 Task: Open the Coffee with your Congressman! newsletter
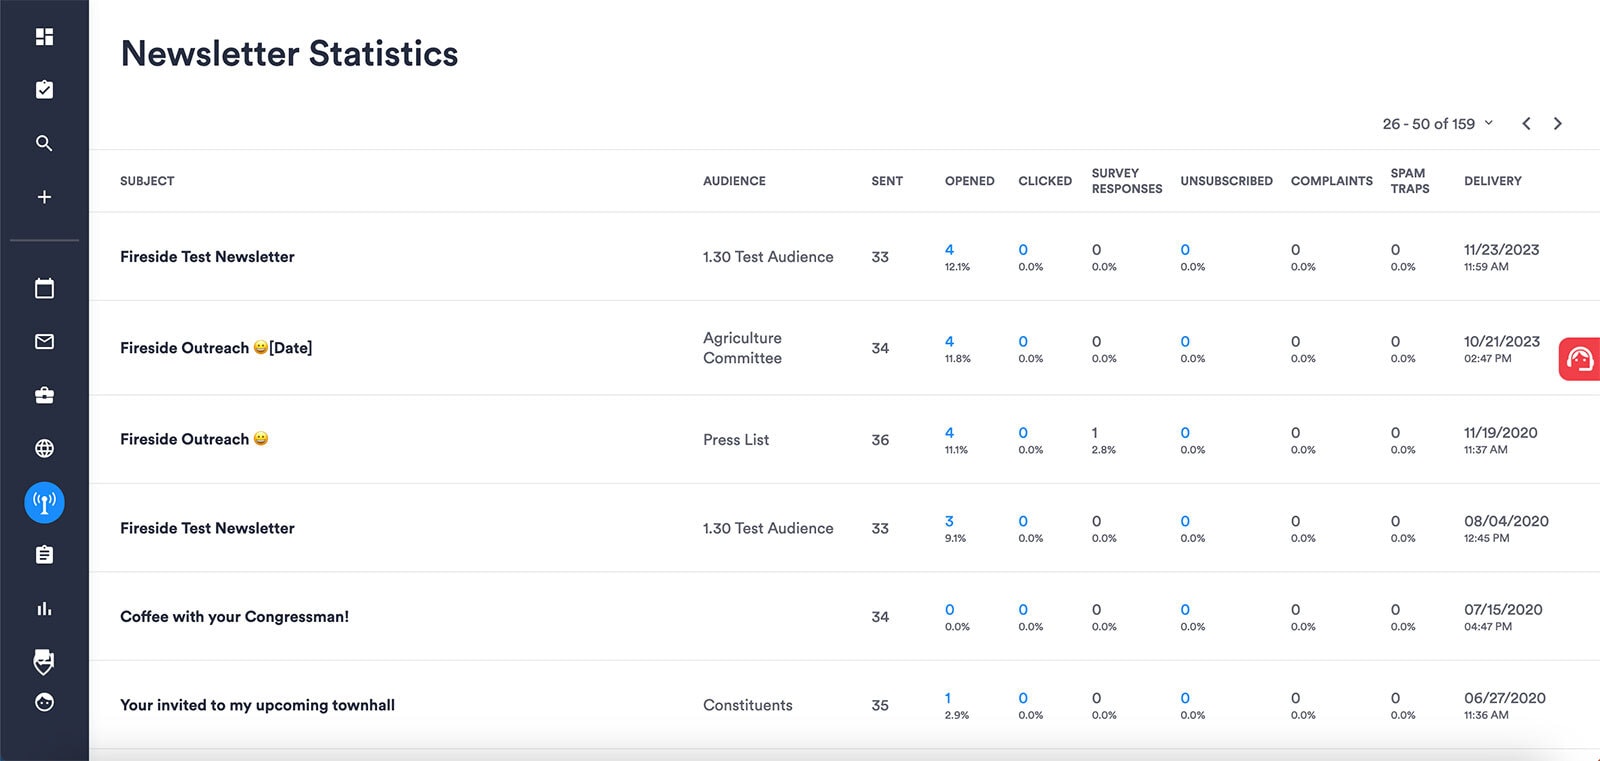point(234,617)
